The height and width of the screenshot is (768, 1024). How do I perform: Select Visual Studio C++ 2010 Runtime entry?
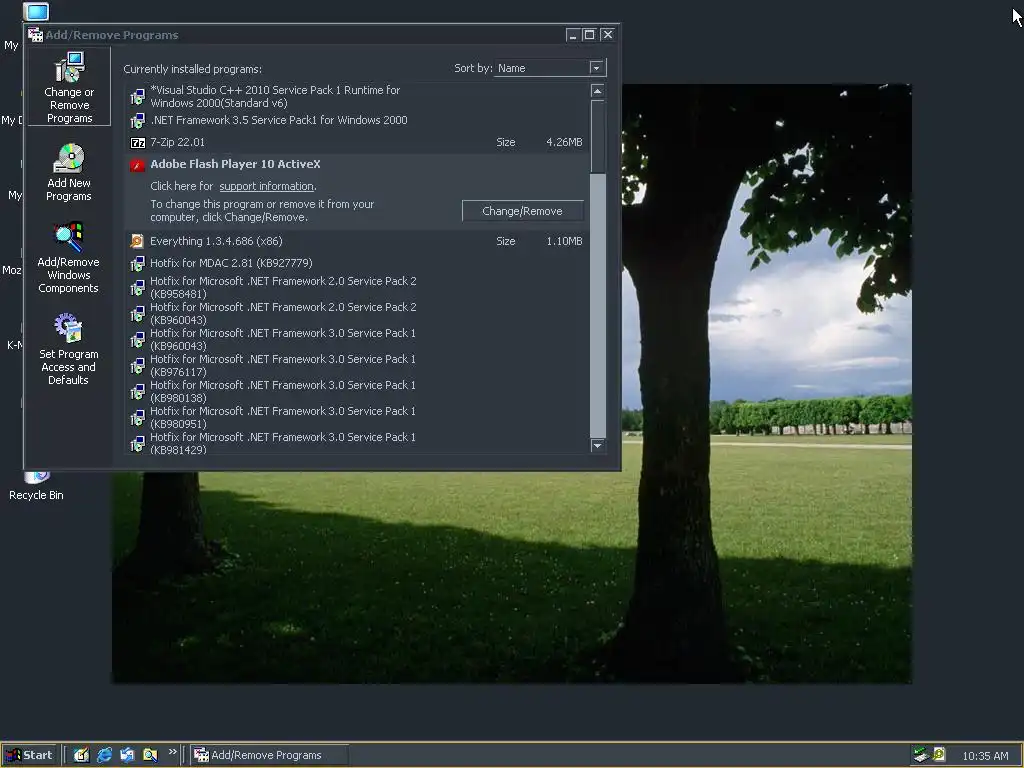click(357, 97)
